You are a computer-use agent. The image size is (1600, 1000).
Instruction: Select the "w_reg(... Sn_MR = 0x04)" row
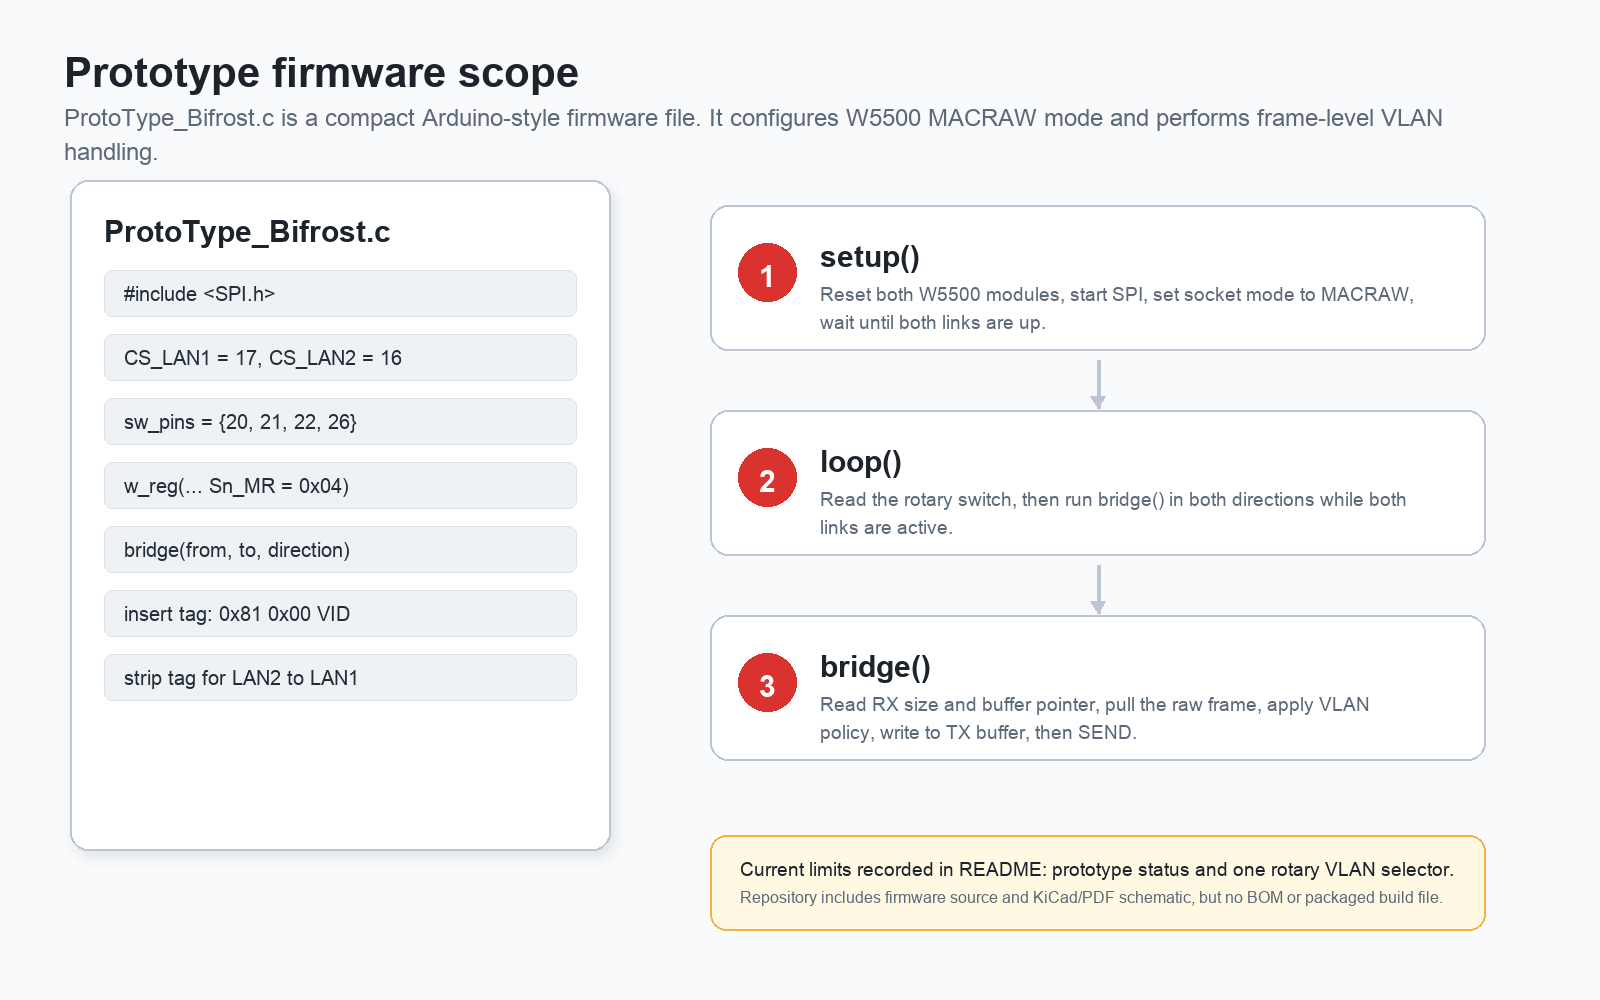point(340,486)
